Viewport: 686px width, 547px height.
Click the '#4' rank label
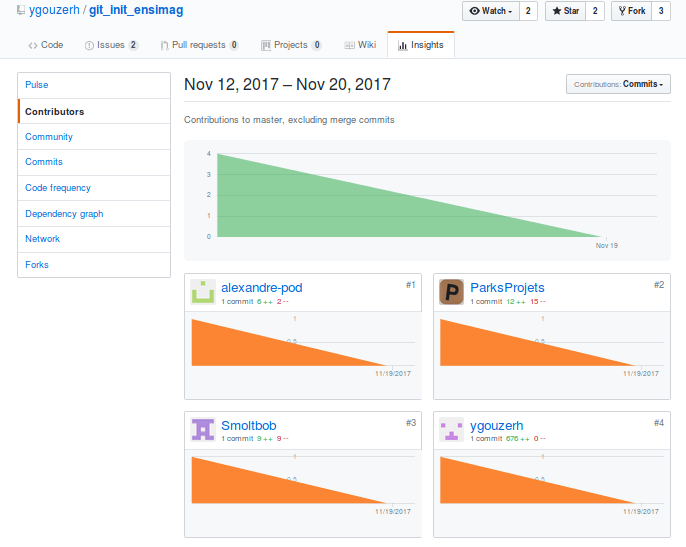coord(659,423)
